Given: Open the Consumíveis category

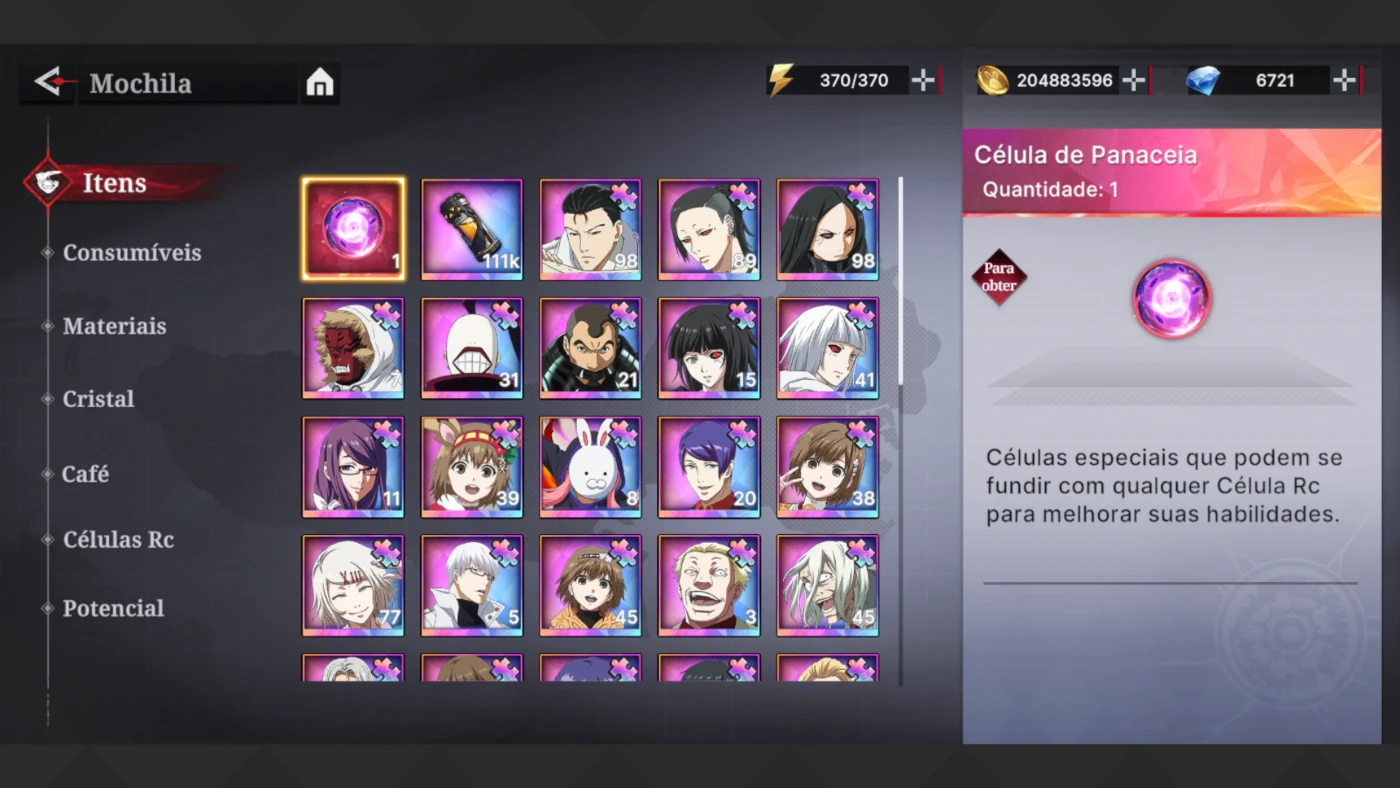Looking at the screenshot, I should click(132, 253).
